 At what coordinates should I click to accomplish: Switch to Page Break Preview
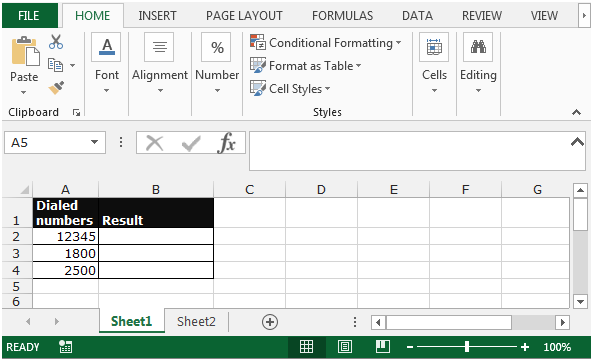383,347
